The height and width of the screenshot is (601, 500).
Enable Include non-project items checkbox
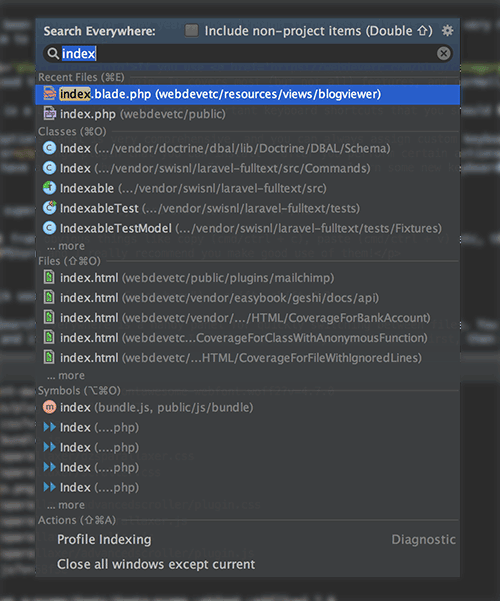[192, 30]
